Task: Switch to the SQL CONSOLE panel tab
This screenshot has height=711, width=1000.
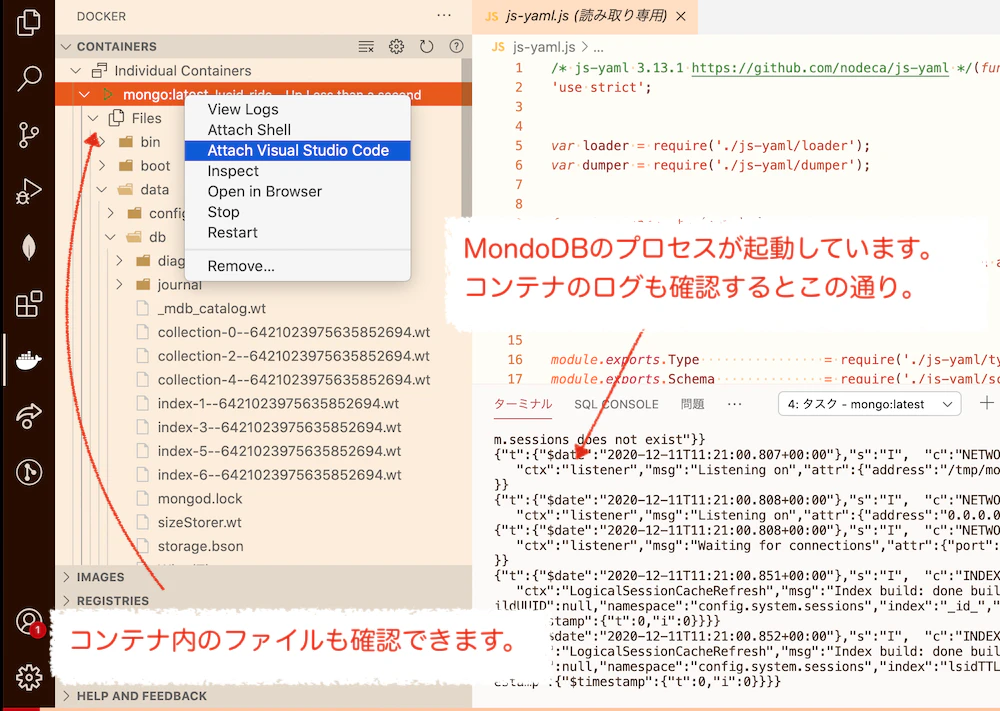Action: tap(616, 404)
